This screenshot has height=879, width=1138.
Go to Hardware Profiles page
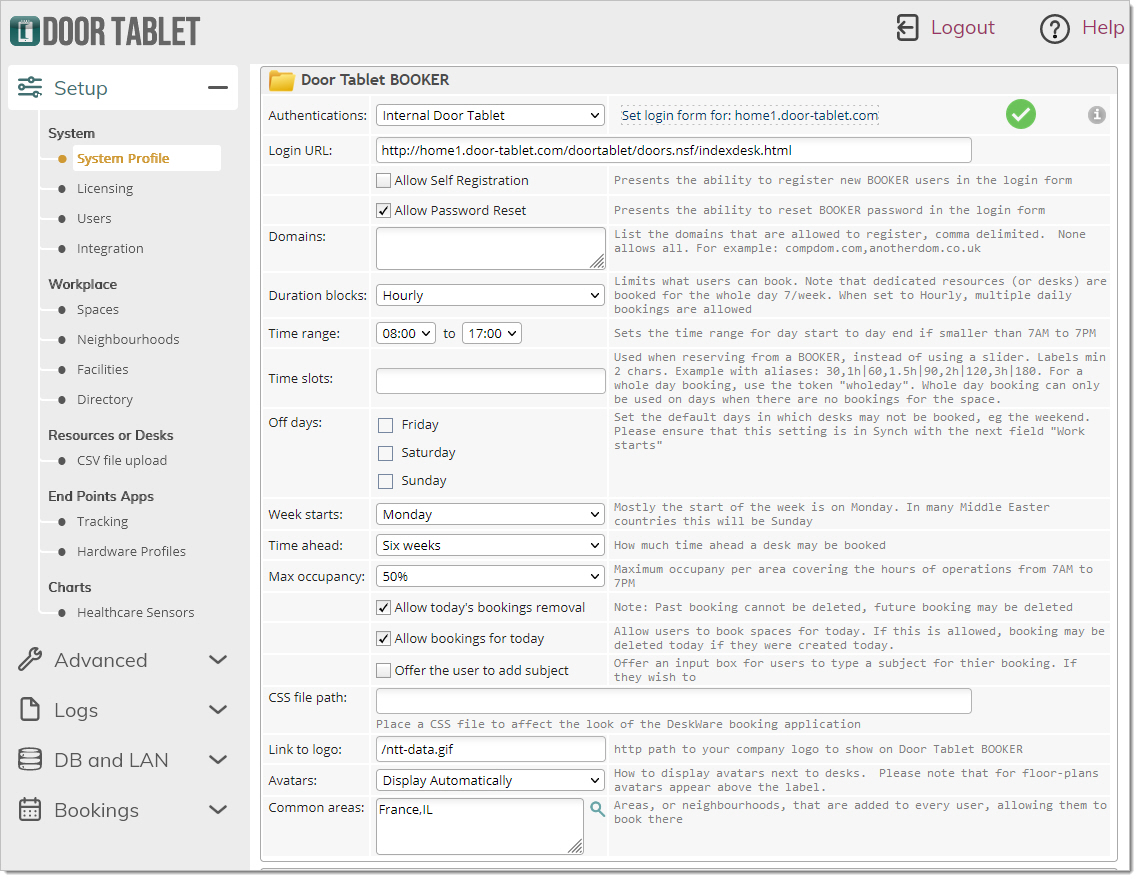coord(131,552)
